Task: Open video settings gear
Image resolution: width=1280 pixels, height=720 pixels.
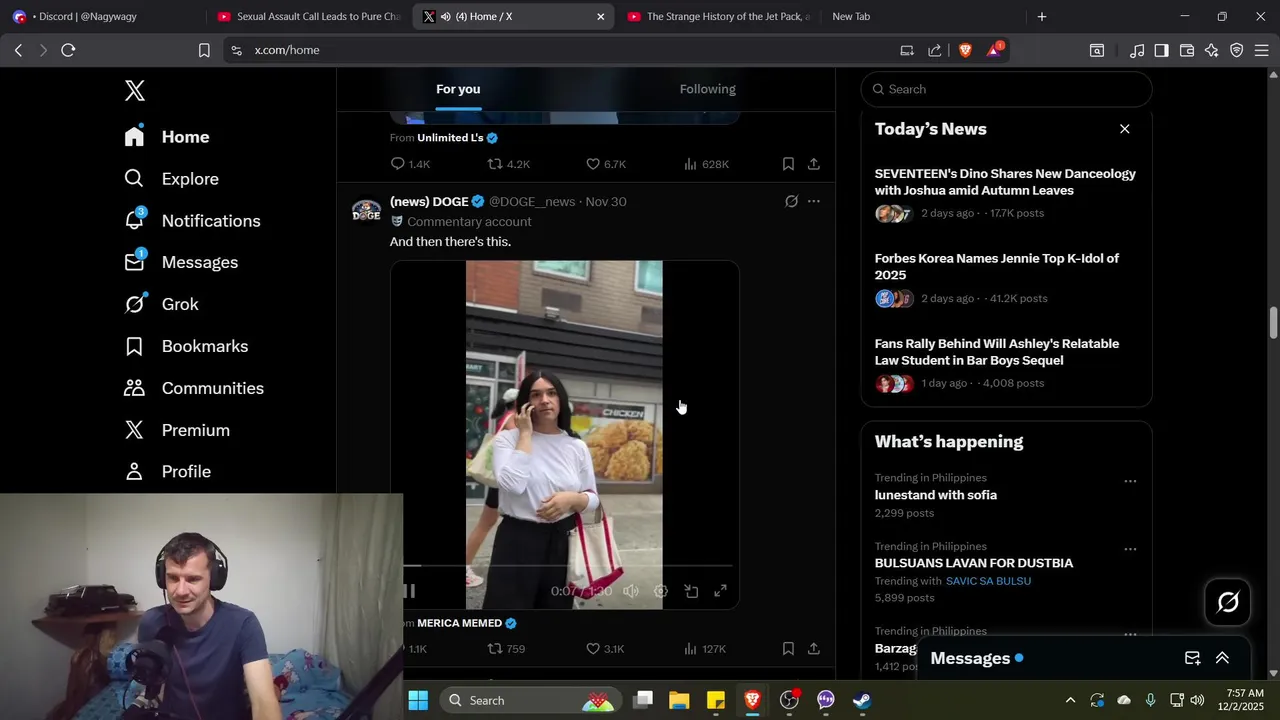Action: 661,591
